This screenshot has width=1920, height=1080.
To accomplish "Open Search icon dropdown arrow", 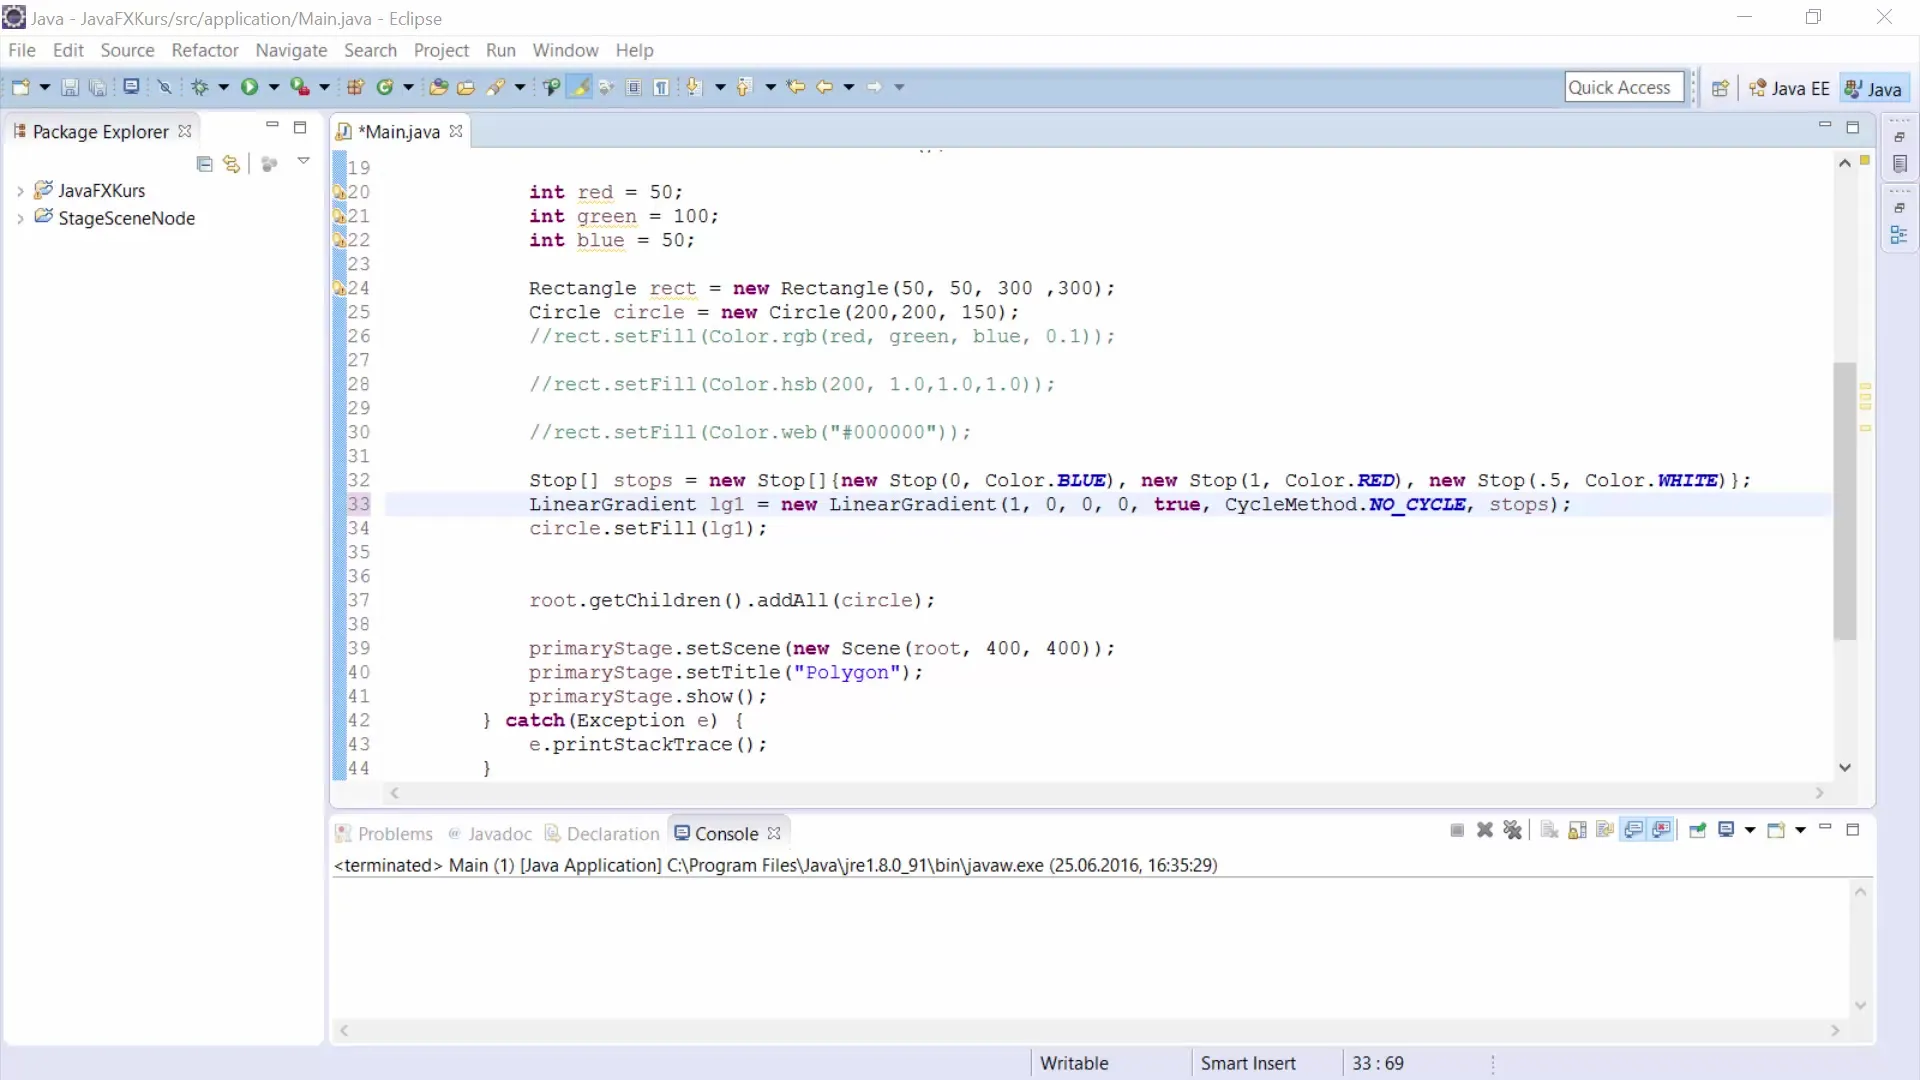I will 520,88.
